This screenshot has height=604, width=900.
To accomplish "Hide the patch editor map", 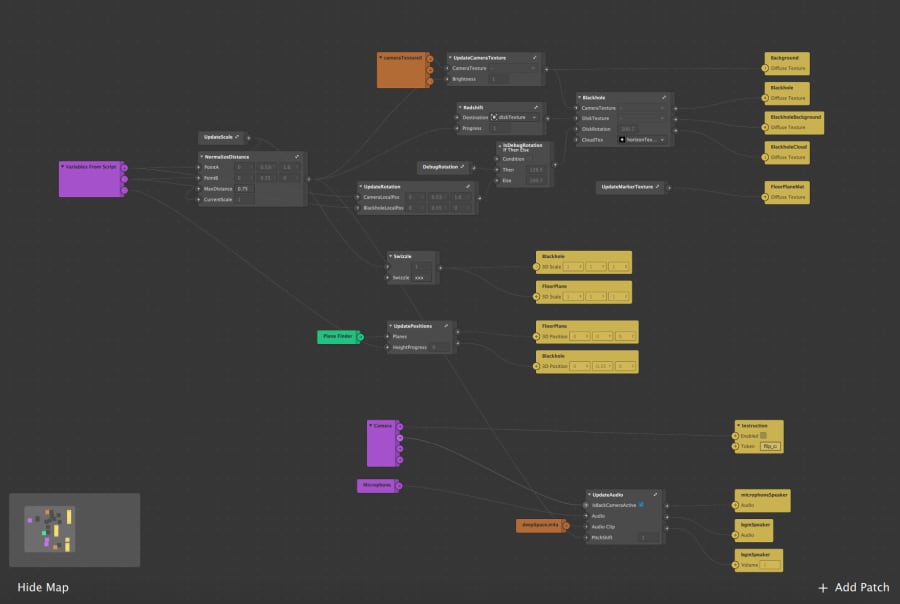I will pyautogui.click(x=43, y=587).
